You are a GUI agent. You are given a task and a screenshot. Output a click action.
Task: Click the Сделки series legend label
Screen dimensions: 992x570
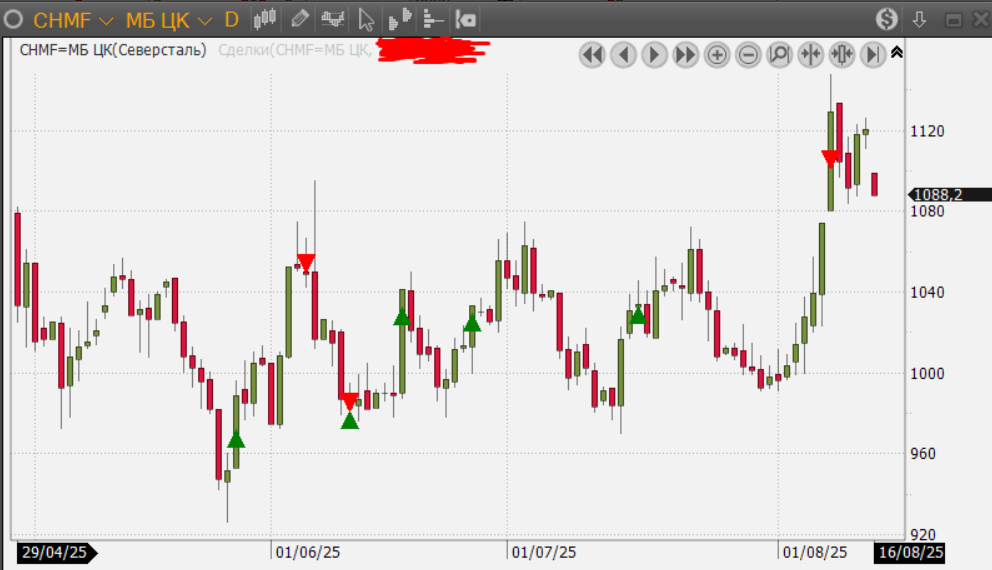[x=295, y=50]
